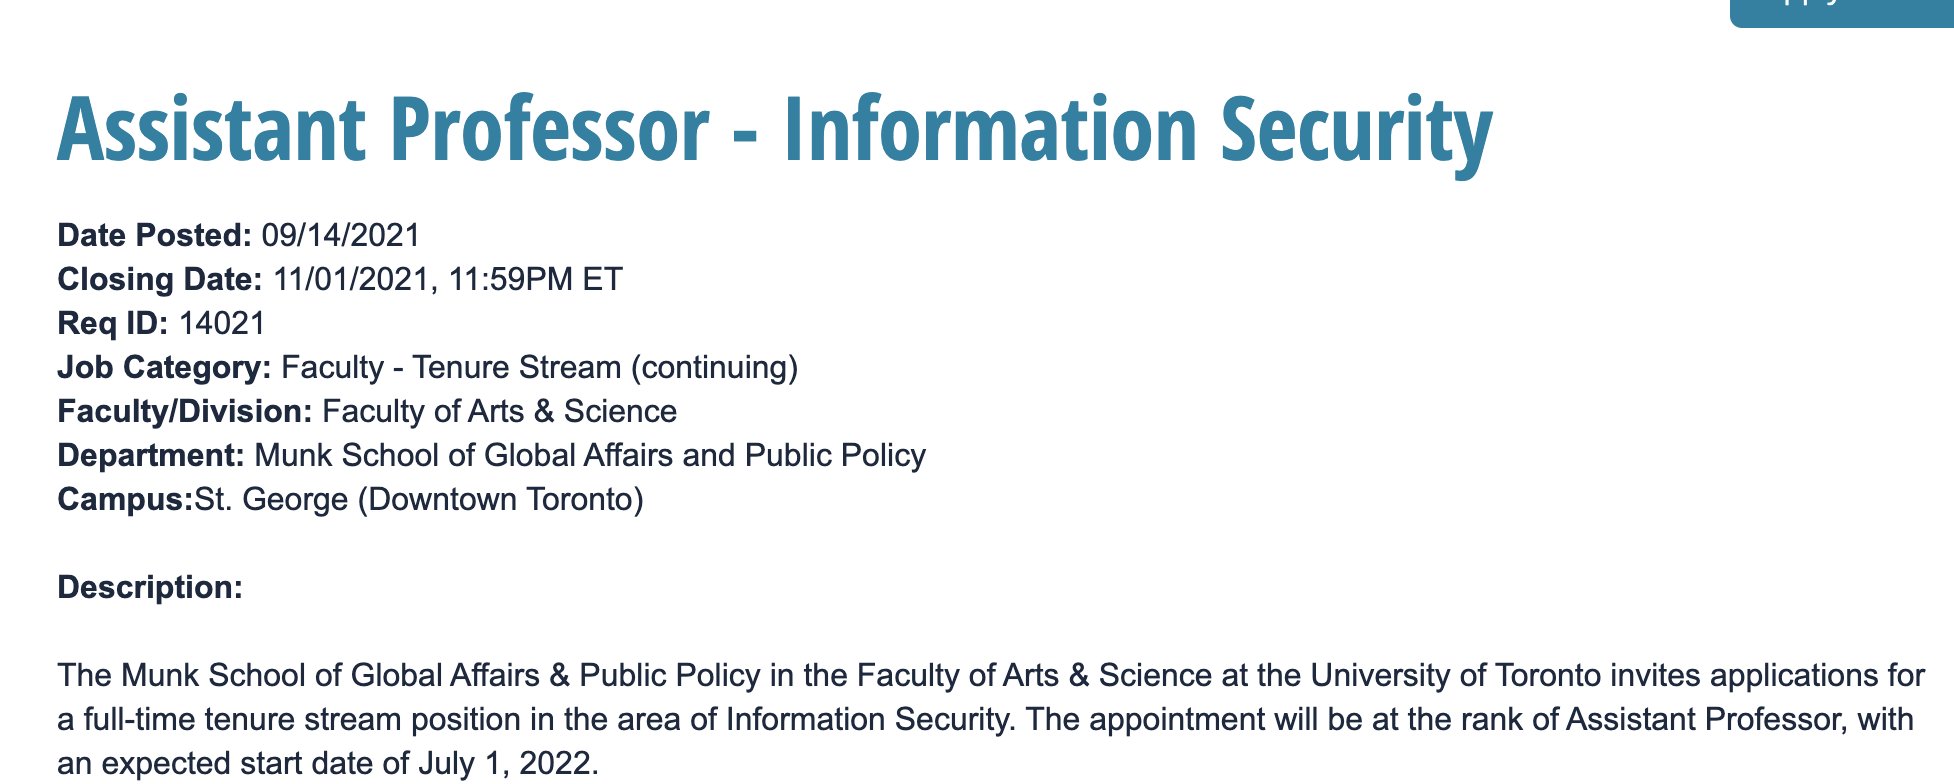Click the Date Posted label
Viewport: 1954px width, 784px height.
[x=155, y=235]
